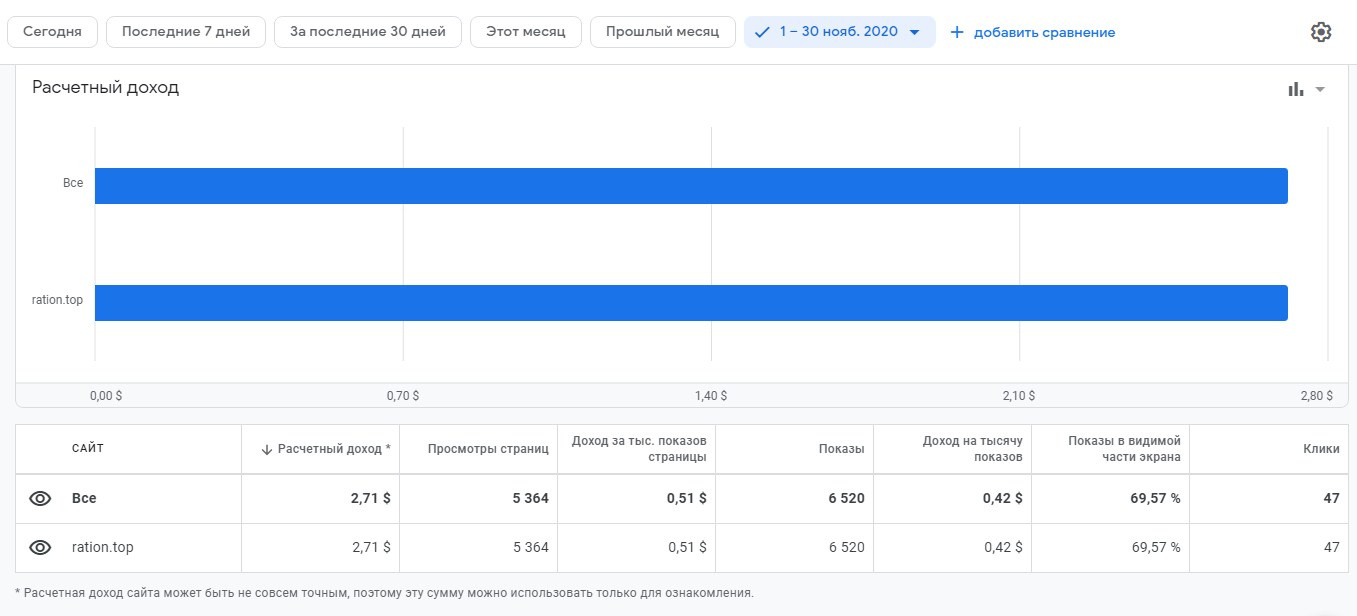Select the Последние 7 дней range

[x=185, y=32]
